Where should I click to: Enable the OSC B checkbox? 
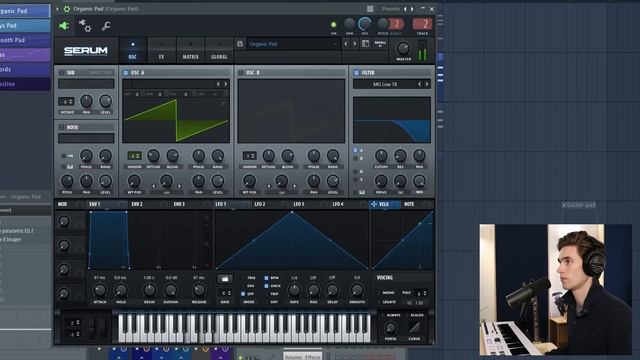[241, 73]
